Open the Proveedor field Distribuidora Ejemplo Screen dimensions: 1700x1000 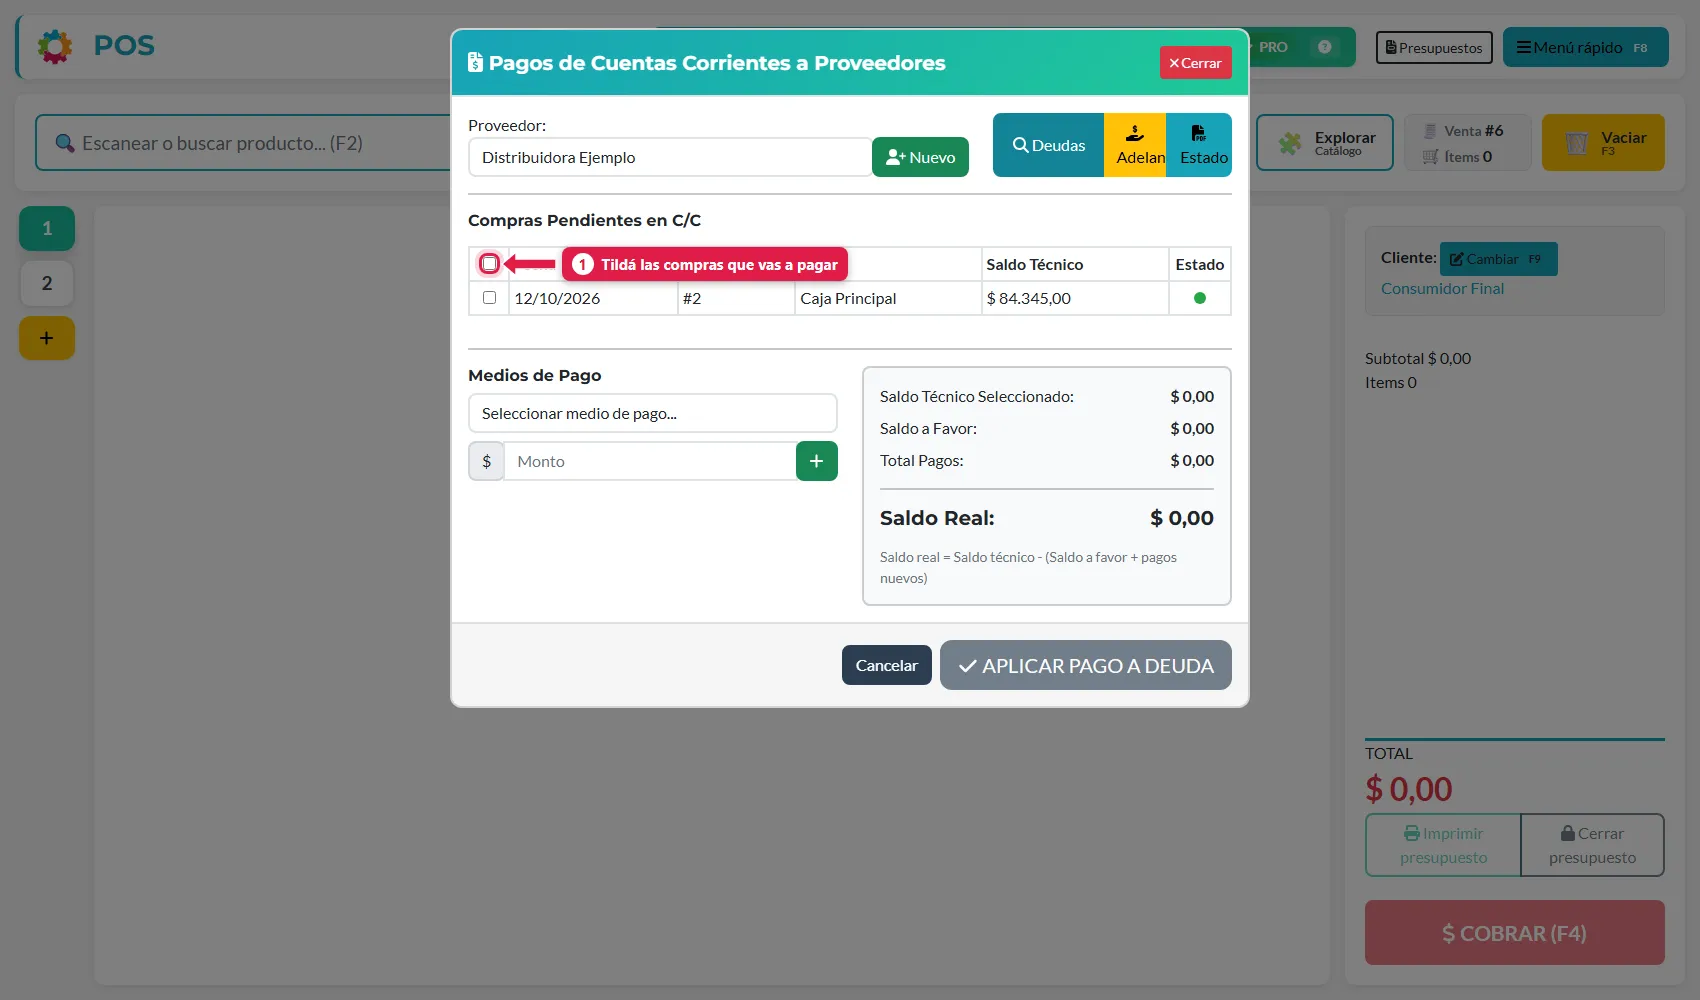(x=670, y=157)
